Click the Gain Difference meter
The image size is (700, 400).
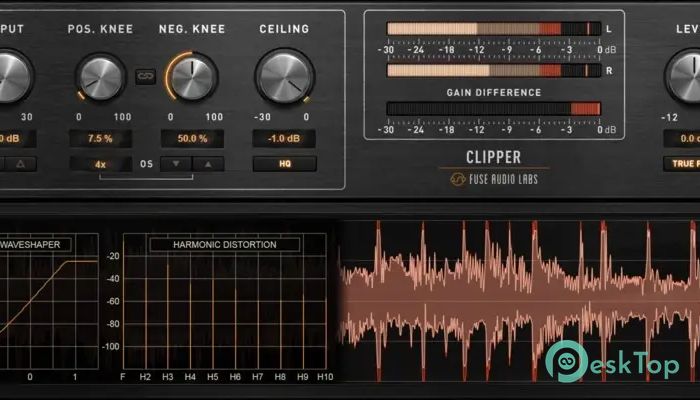click(493, 109)
